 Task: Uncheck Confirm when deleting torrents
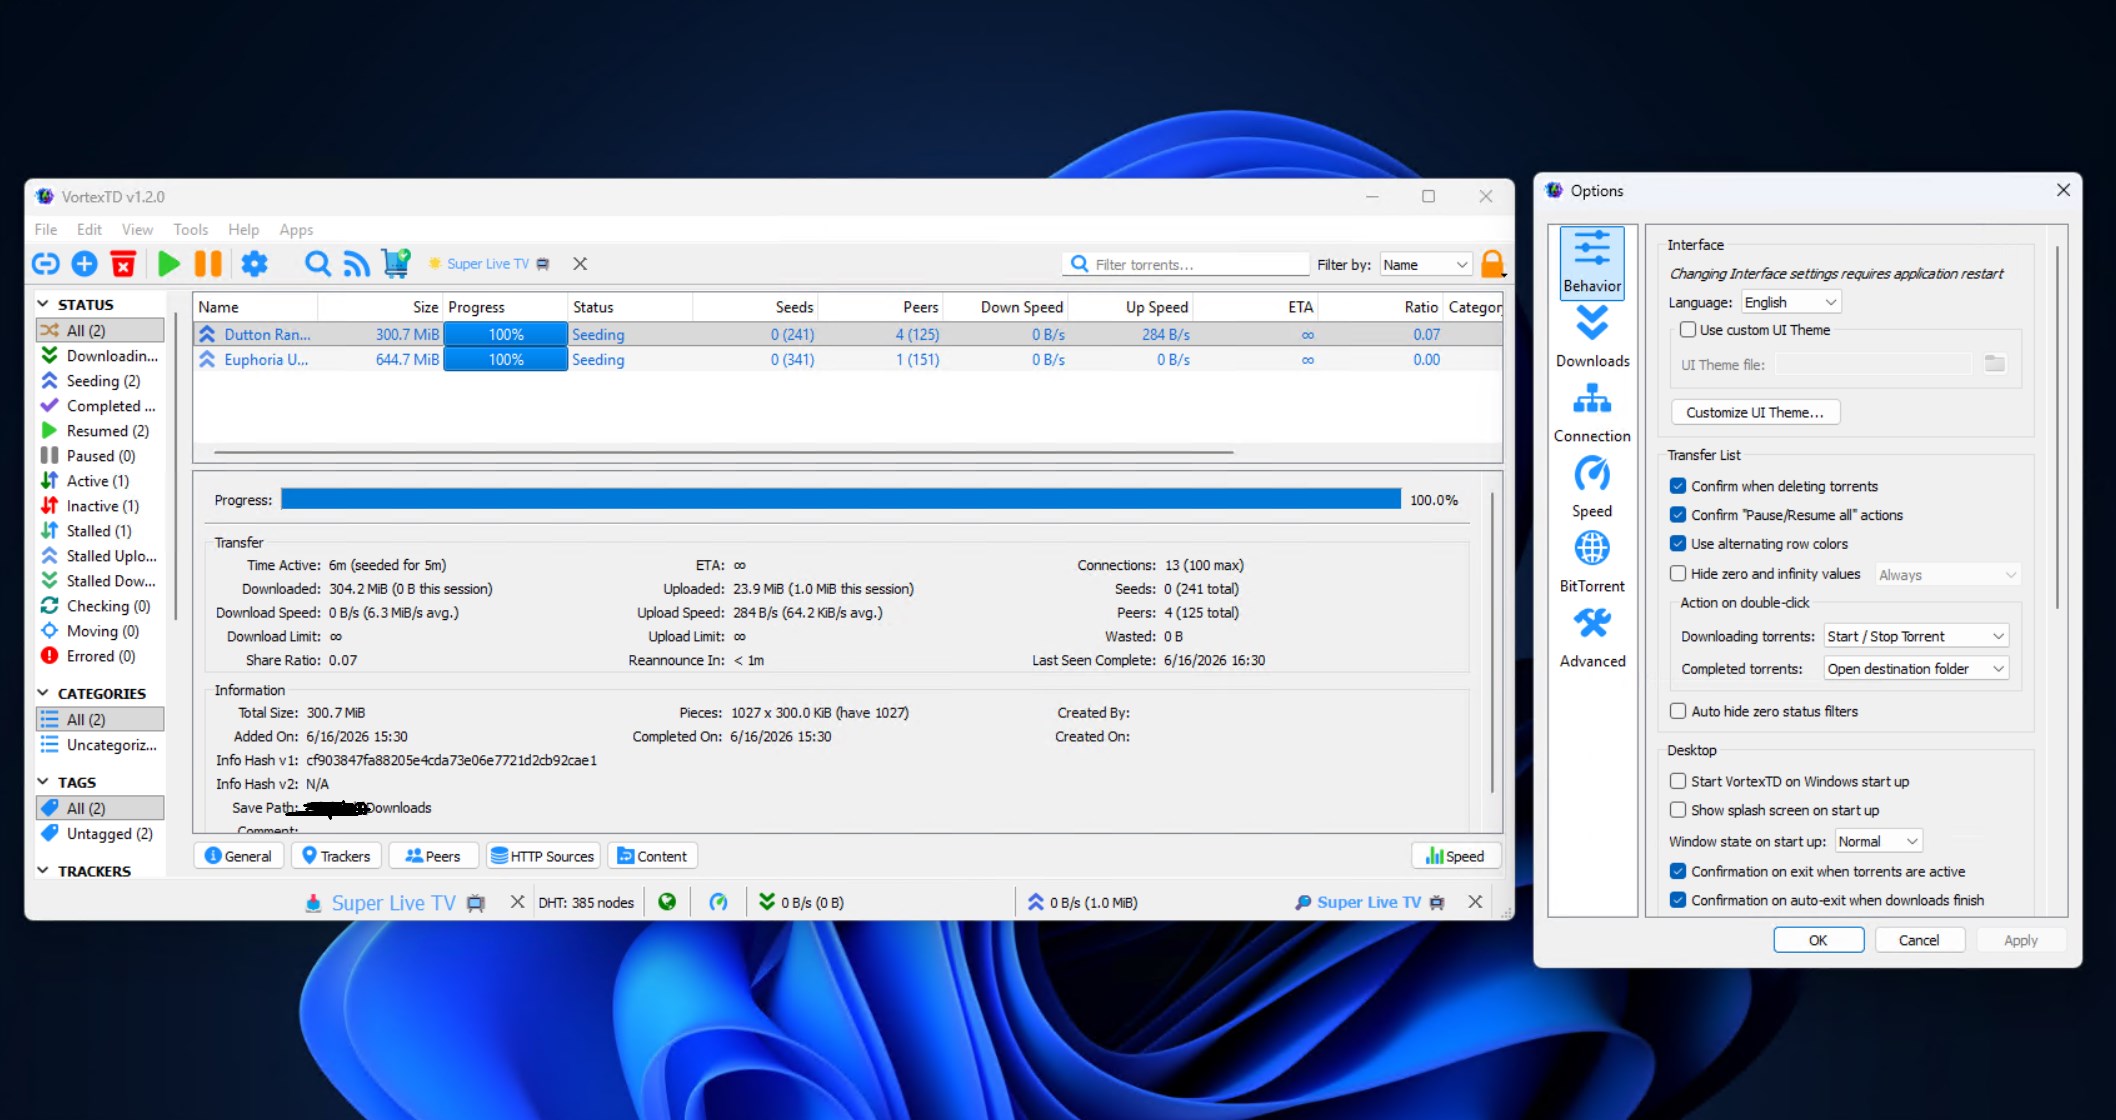[x=1678, y=486]
